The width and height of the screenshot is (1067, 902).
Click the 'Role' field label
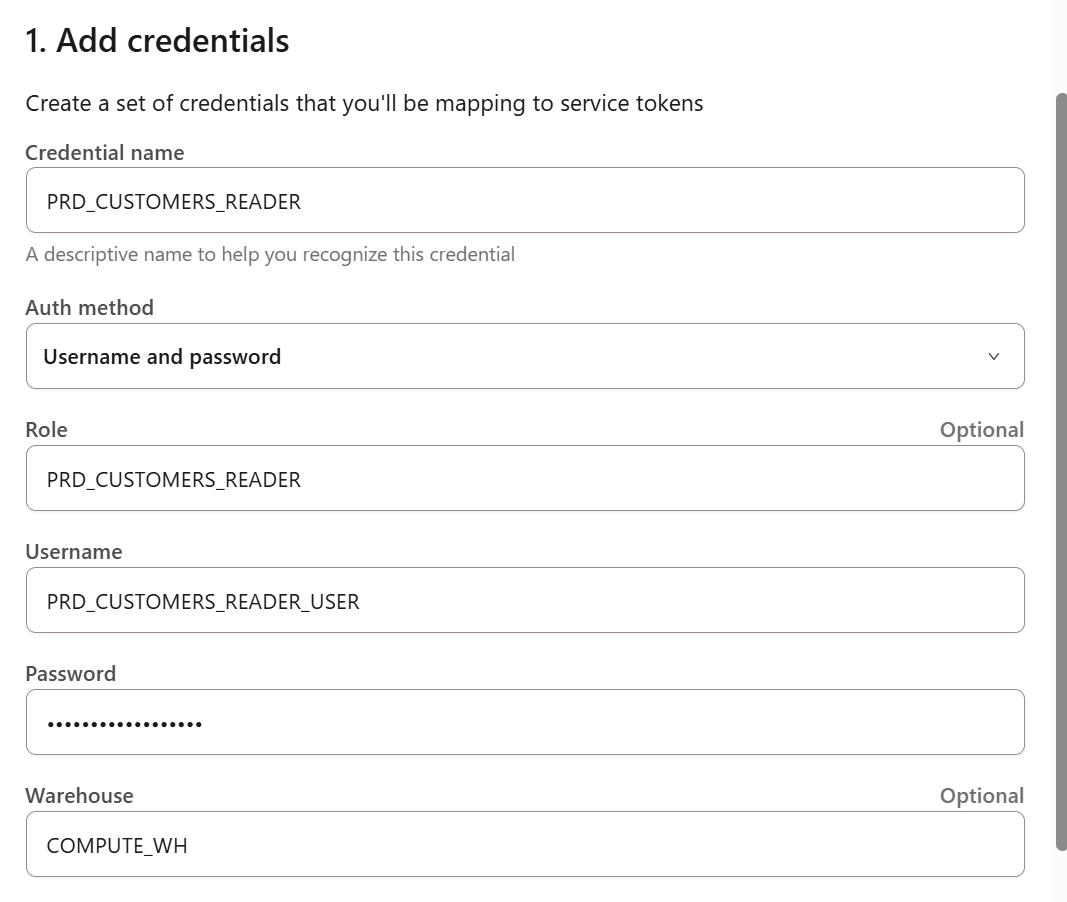[47, 430]
